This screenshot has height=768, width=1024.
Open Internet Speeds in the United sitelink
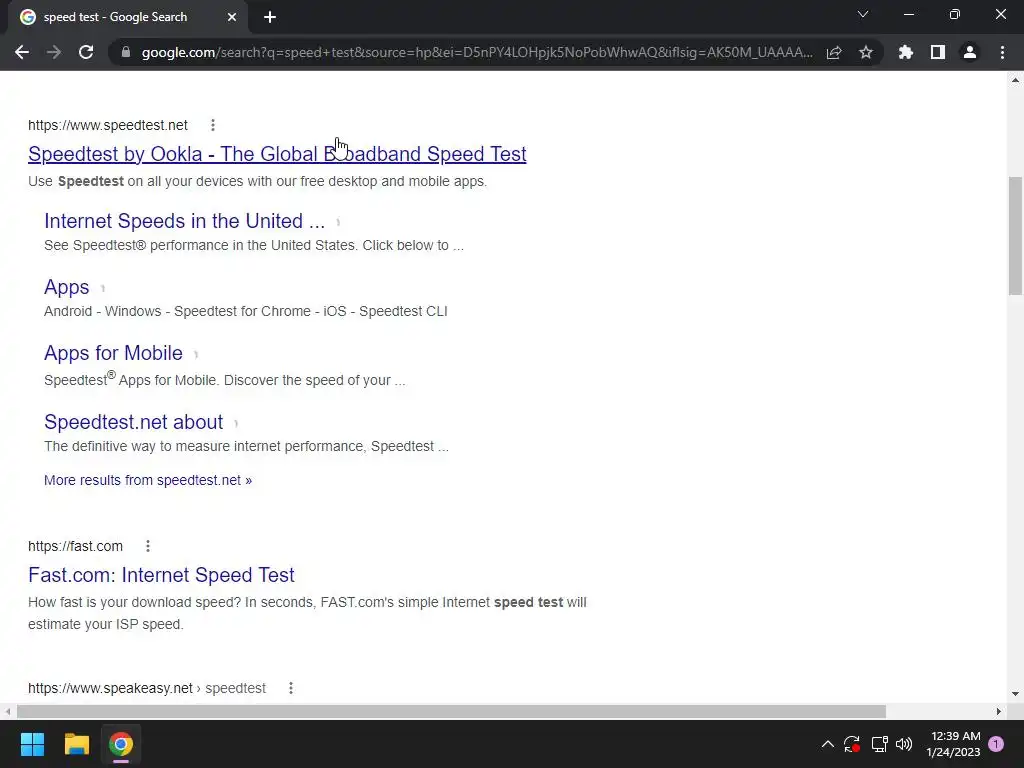pos(184,221)
